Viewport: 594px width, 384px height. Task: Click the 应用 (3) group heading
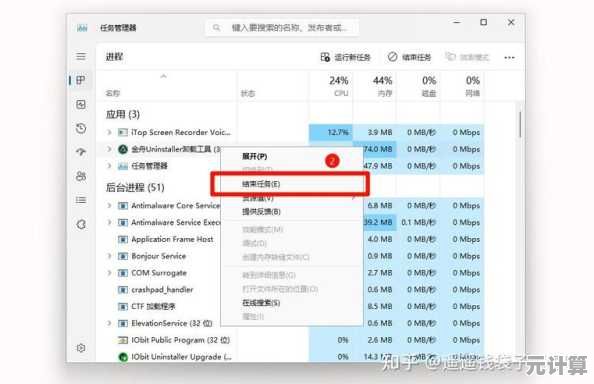tap(123, 114)
